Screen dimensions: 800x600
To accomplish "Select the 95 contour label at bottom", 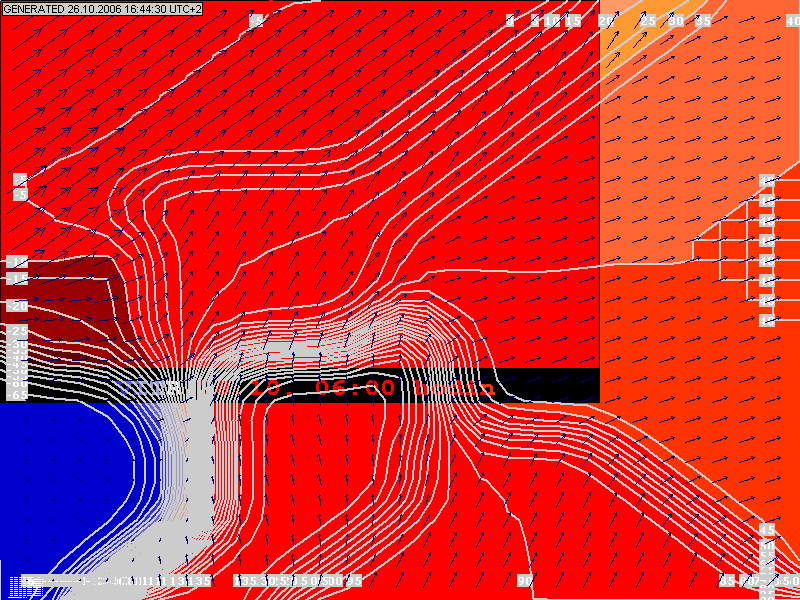I will pos(353,580).
